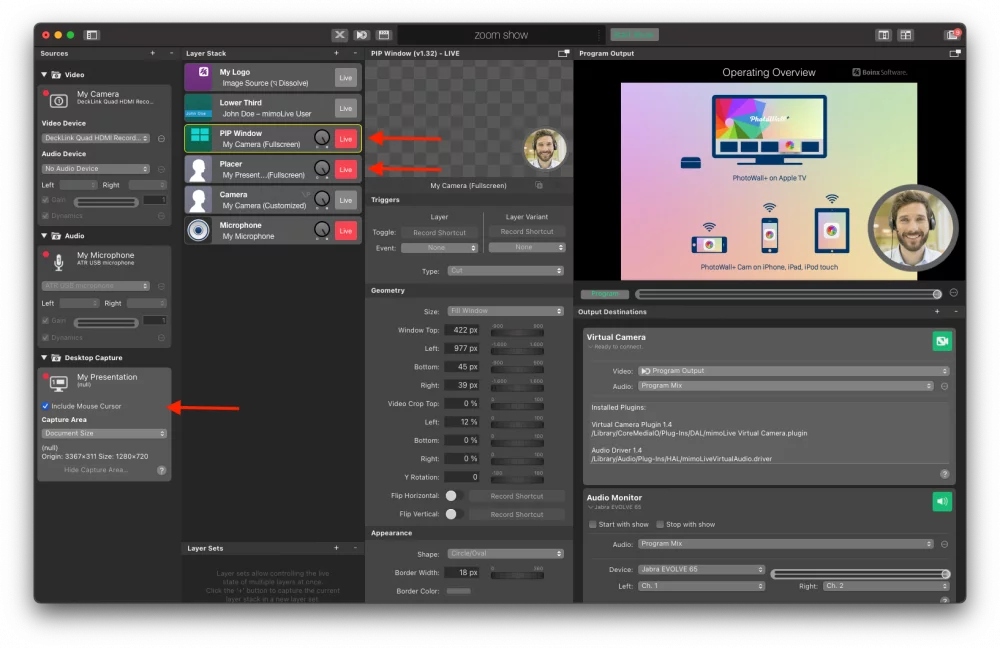1000x648 pixels.
Task: Click the Live button on the My Logo layer
Action: (346, 78)
